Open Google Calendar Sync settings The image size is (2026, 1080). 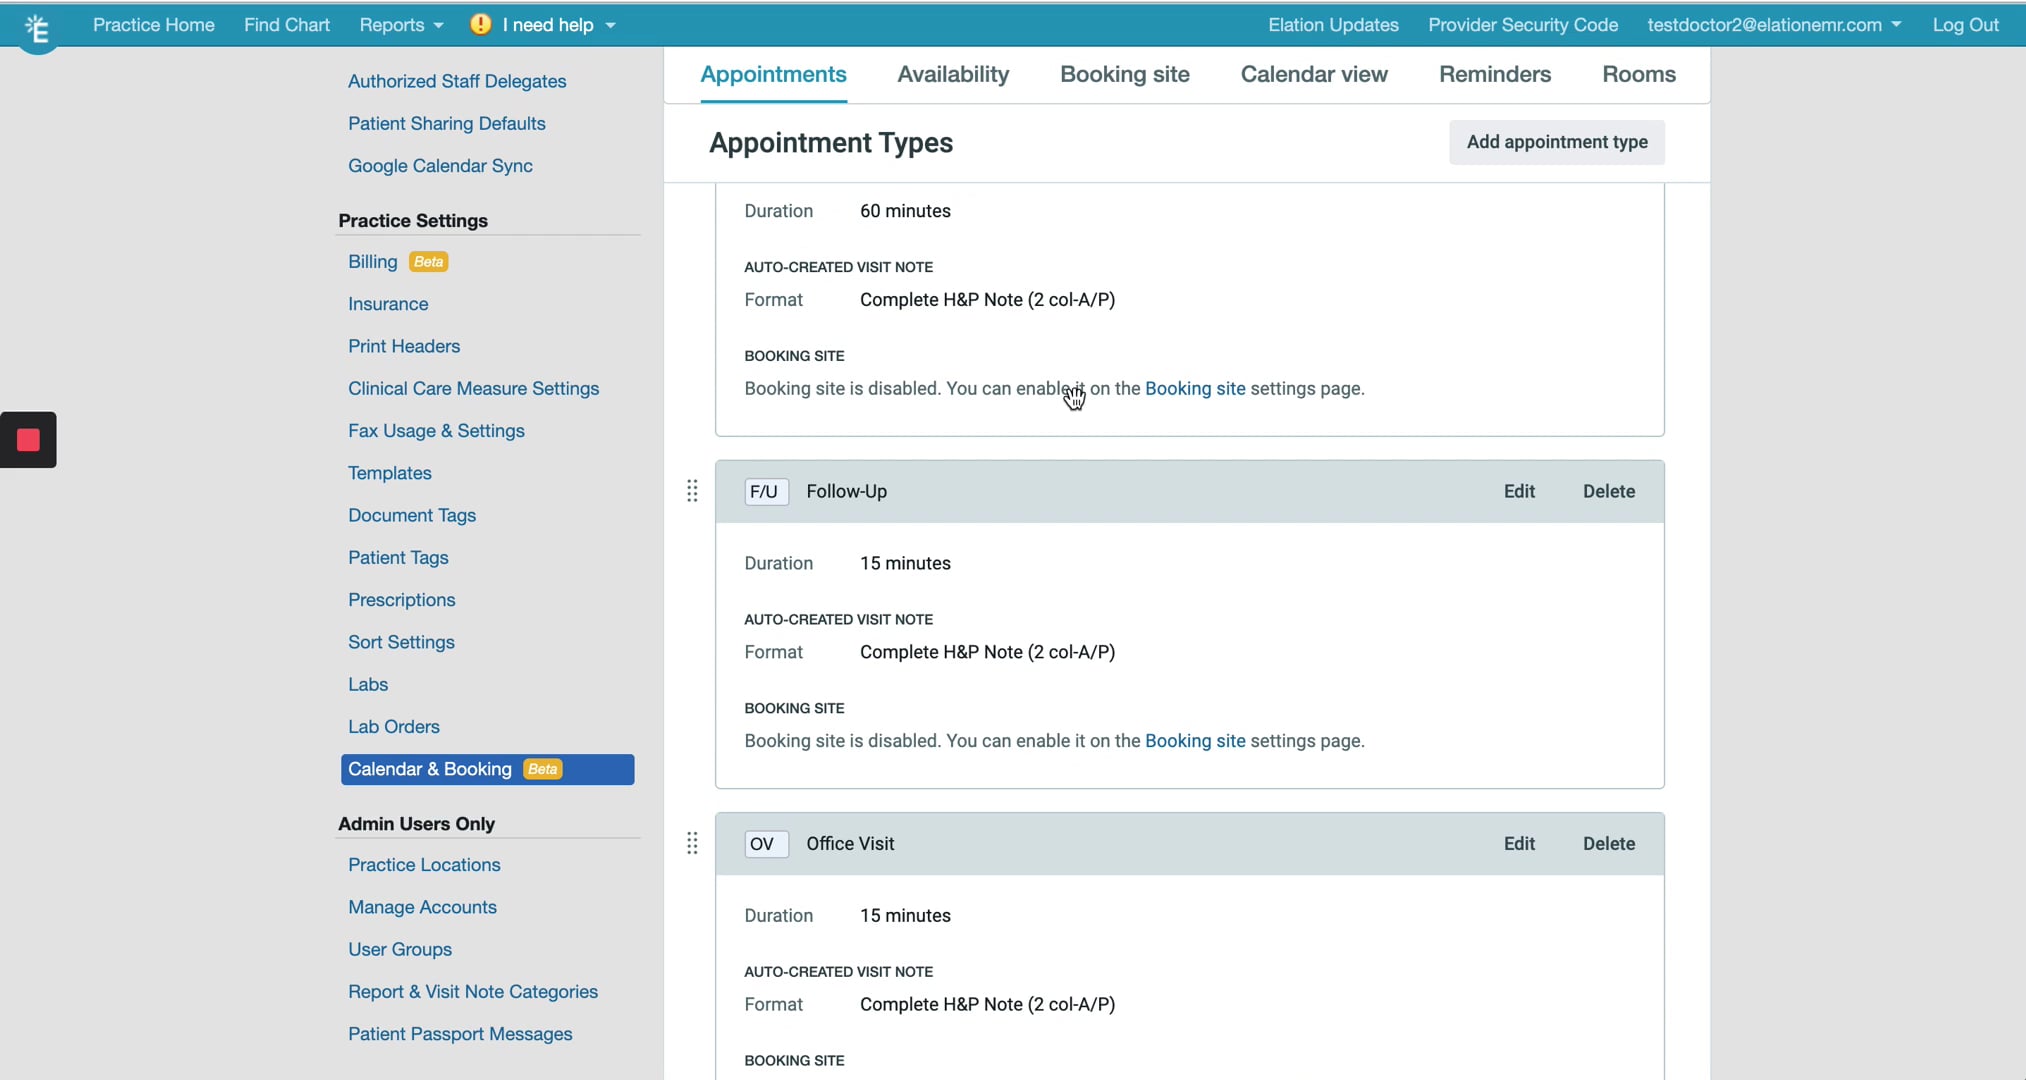pyautogui.click(x=440, y=166)
